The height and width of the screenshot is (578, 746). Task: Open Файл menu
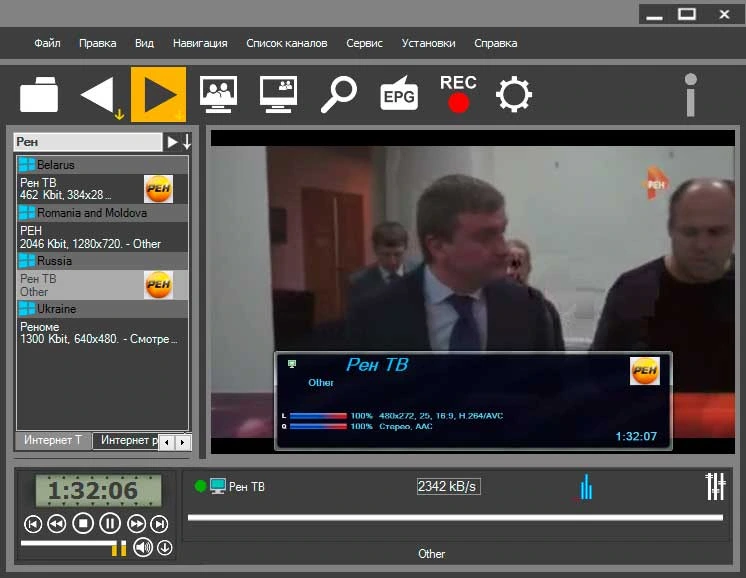(x=47, y=43)
